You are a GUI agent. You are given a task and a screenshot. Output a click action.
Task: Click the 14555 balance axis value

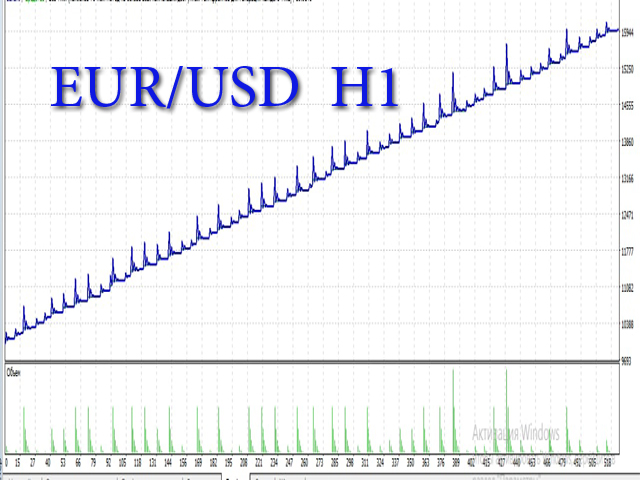coord(628,106)
